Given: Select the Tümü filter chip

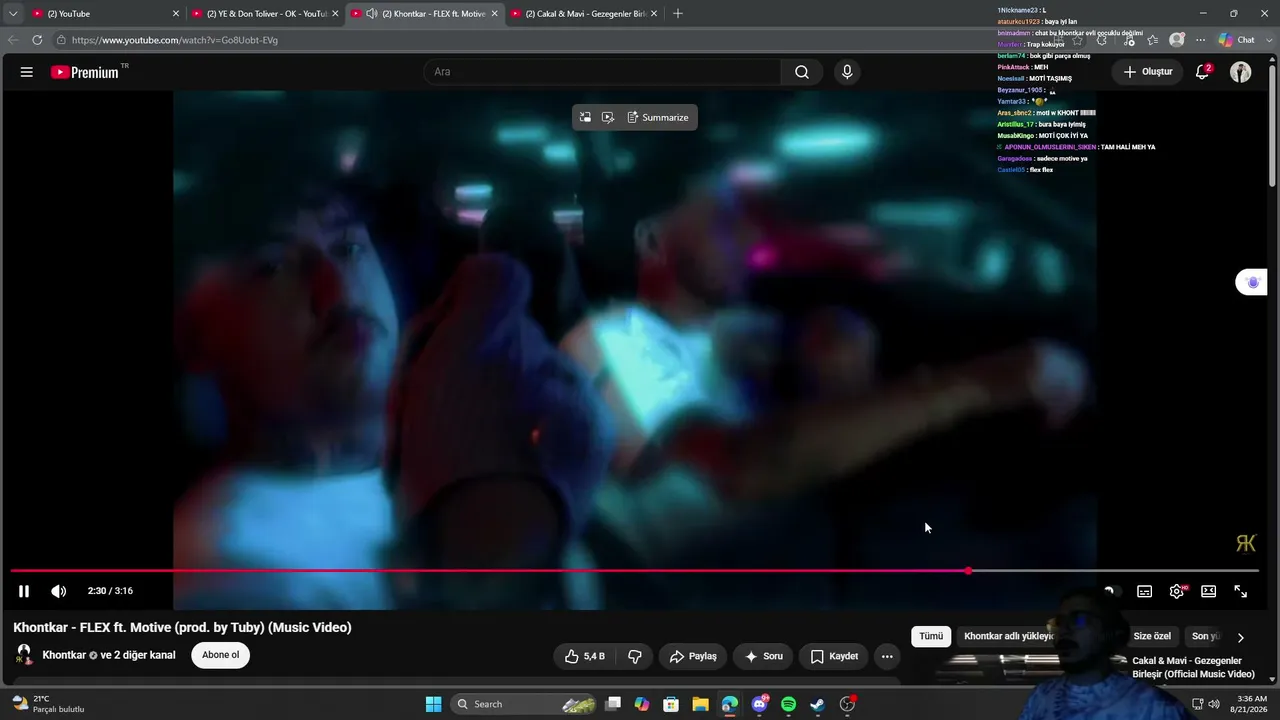Looking at the screenshot, I should pyautogui.click(x=931, y=636).
